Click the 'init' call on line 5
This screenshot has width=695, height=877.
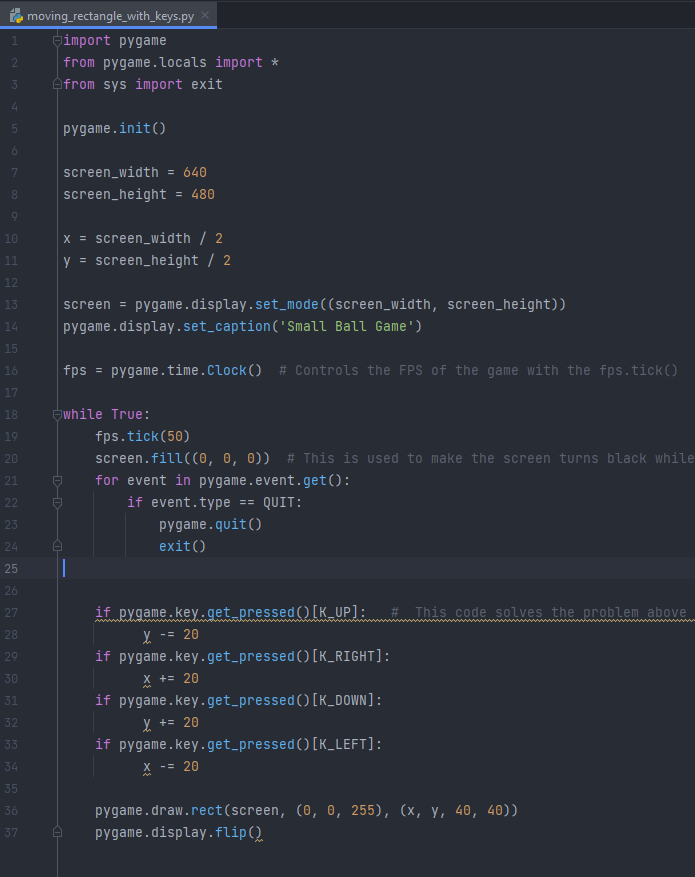[135, 128]
